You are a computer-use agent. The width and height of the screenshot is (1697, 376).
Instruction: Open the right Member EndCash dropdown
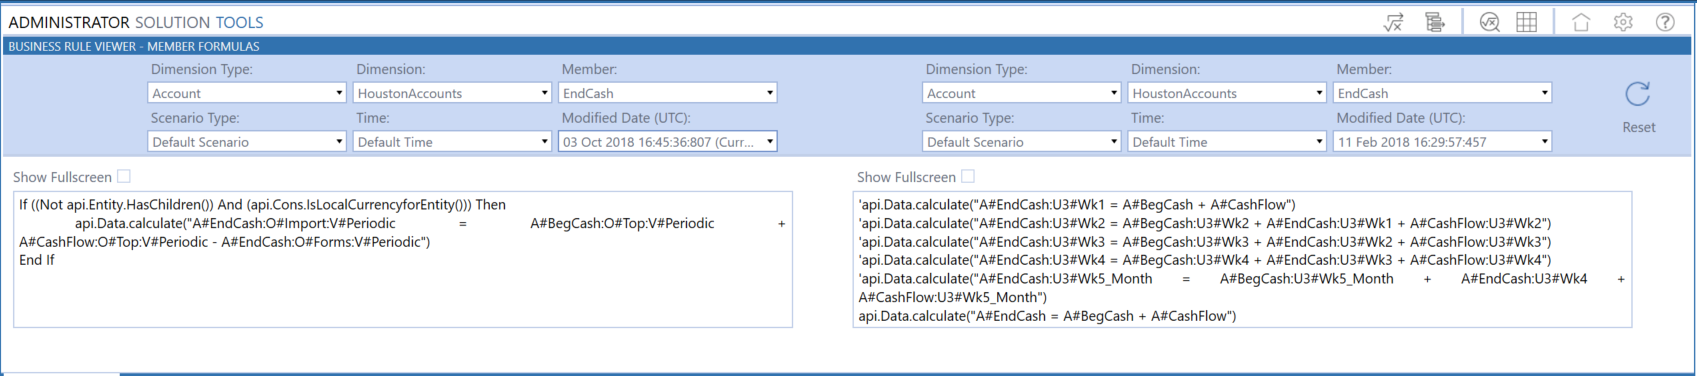[1443, 93]
